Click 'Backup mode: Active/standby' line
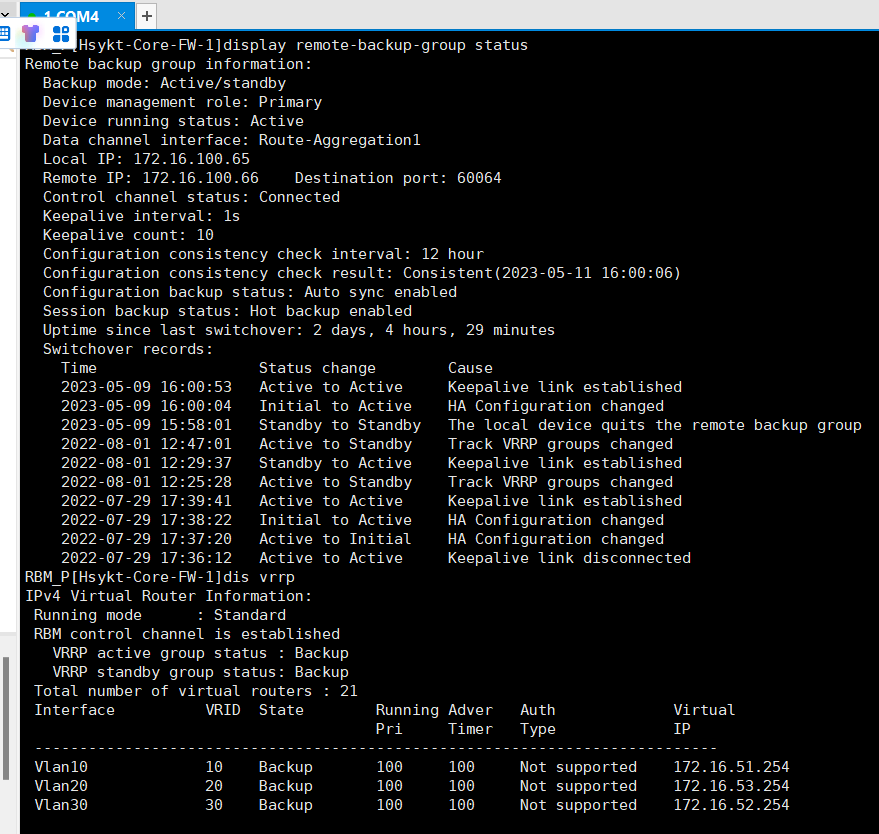 [164, 83]
